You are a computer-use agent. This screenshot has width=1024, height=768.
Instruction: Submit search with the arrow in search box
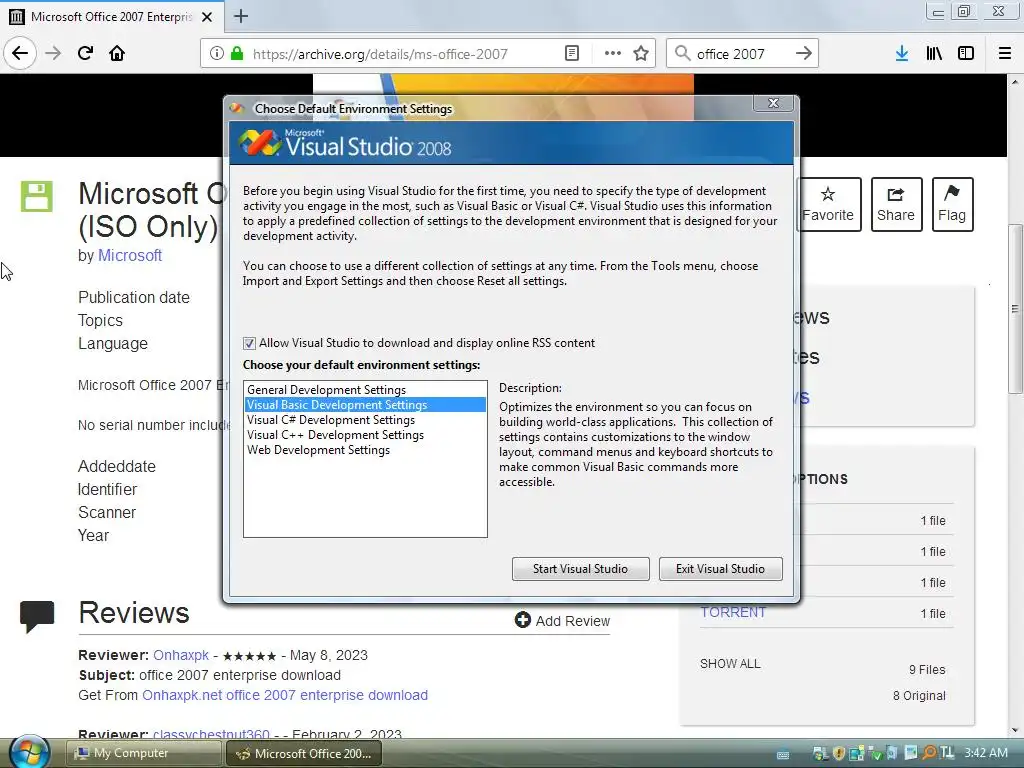click(x=804, y=54)
